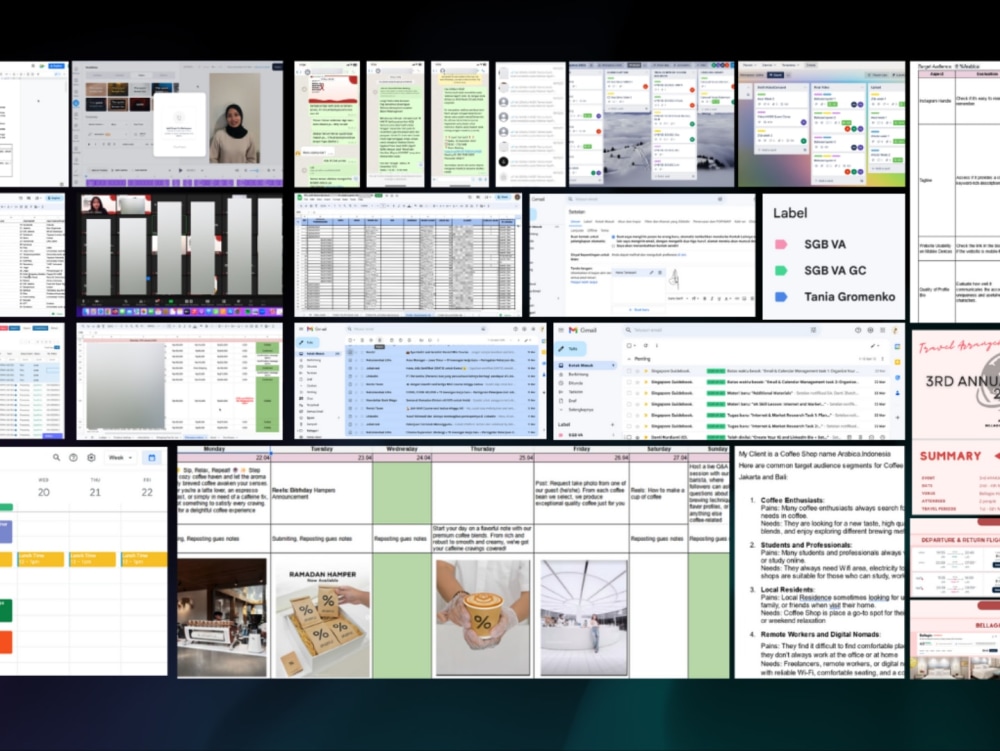The width and height of the screenshot is (1000, 751).
Task: Click Help icon in Calendar window
Action: click(x=73, y=457)
